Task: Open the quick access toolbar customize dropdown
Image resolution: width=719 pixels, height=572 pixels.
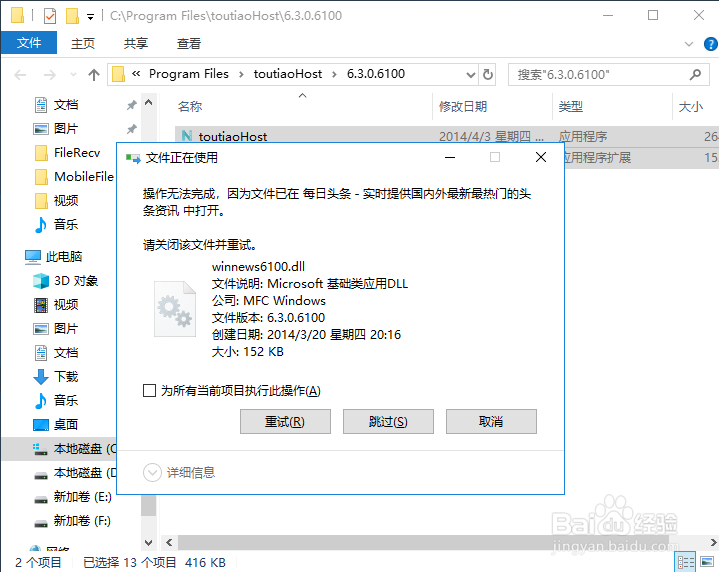Action: pos(90,17)
